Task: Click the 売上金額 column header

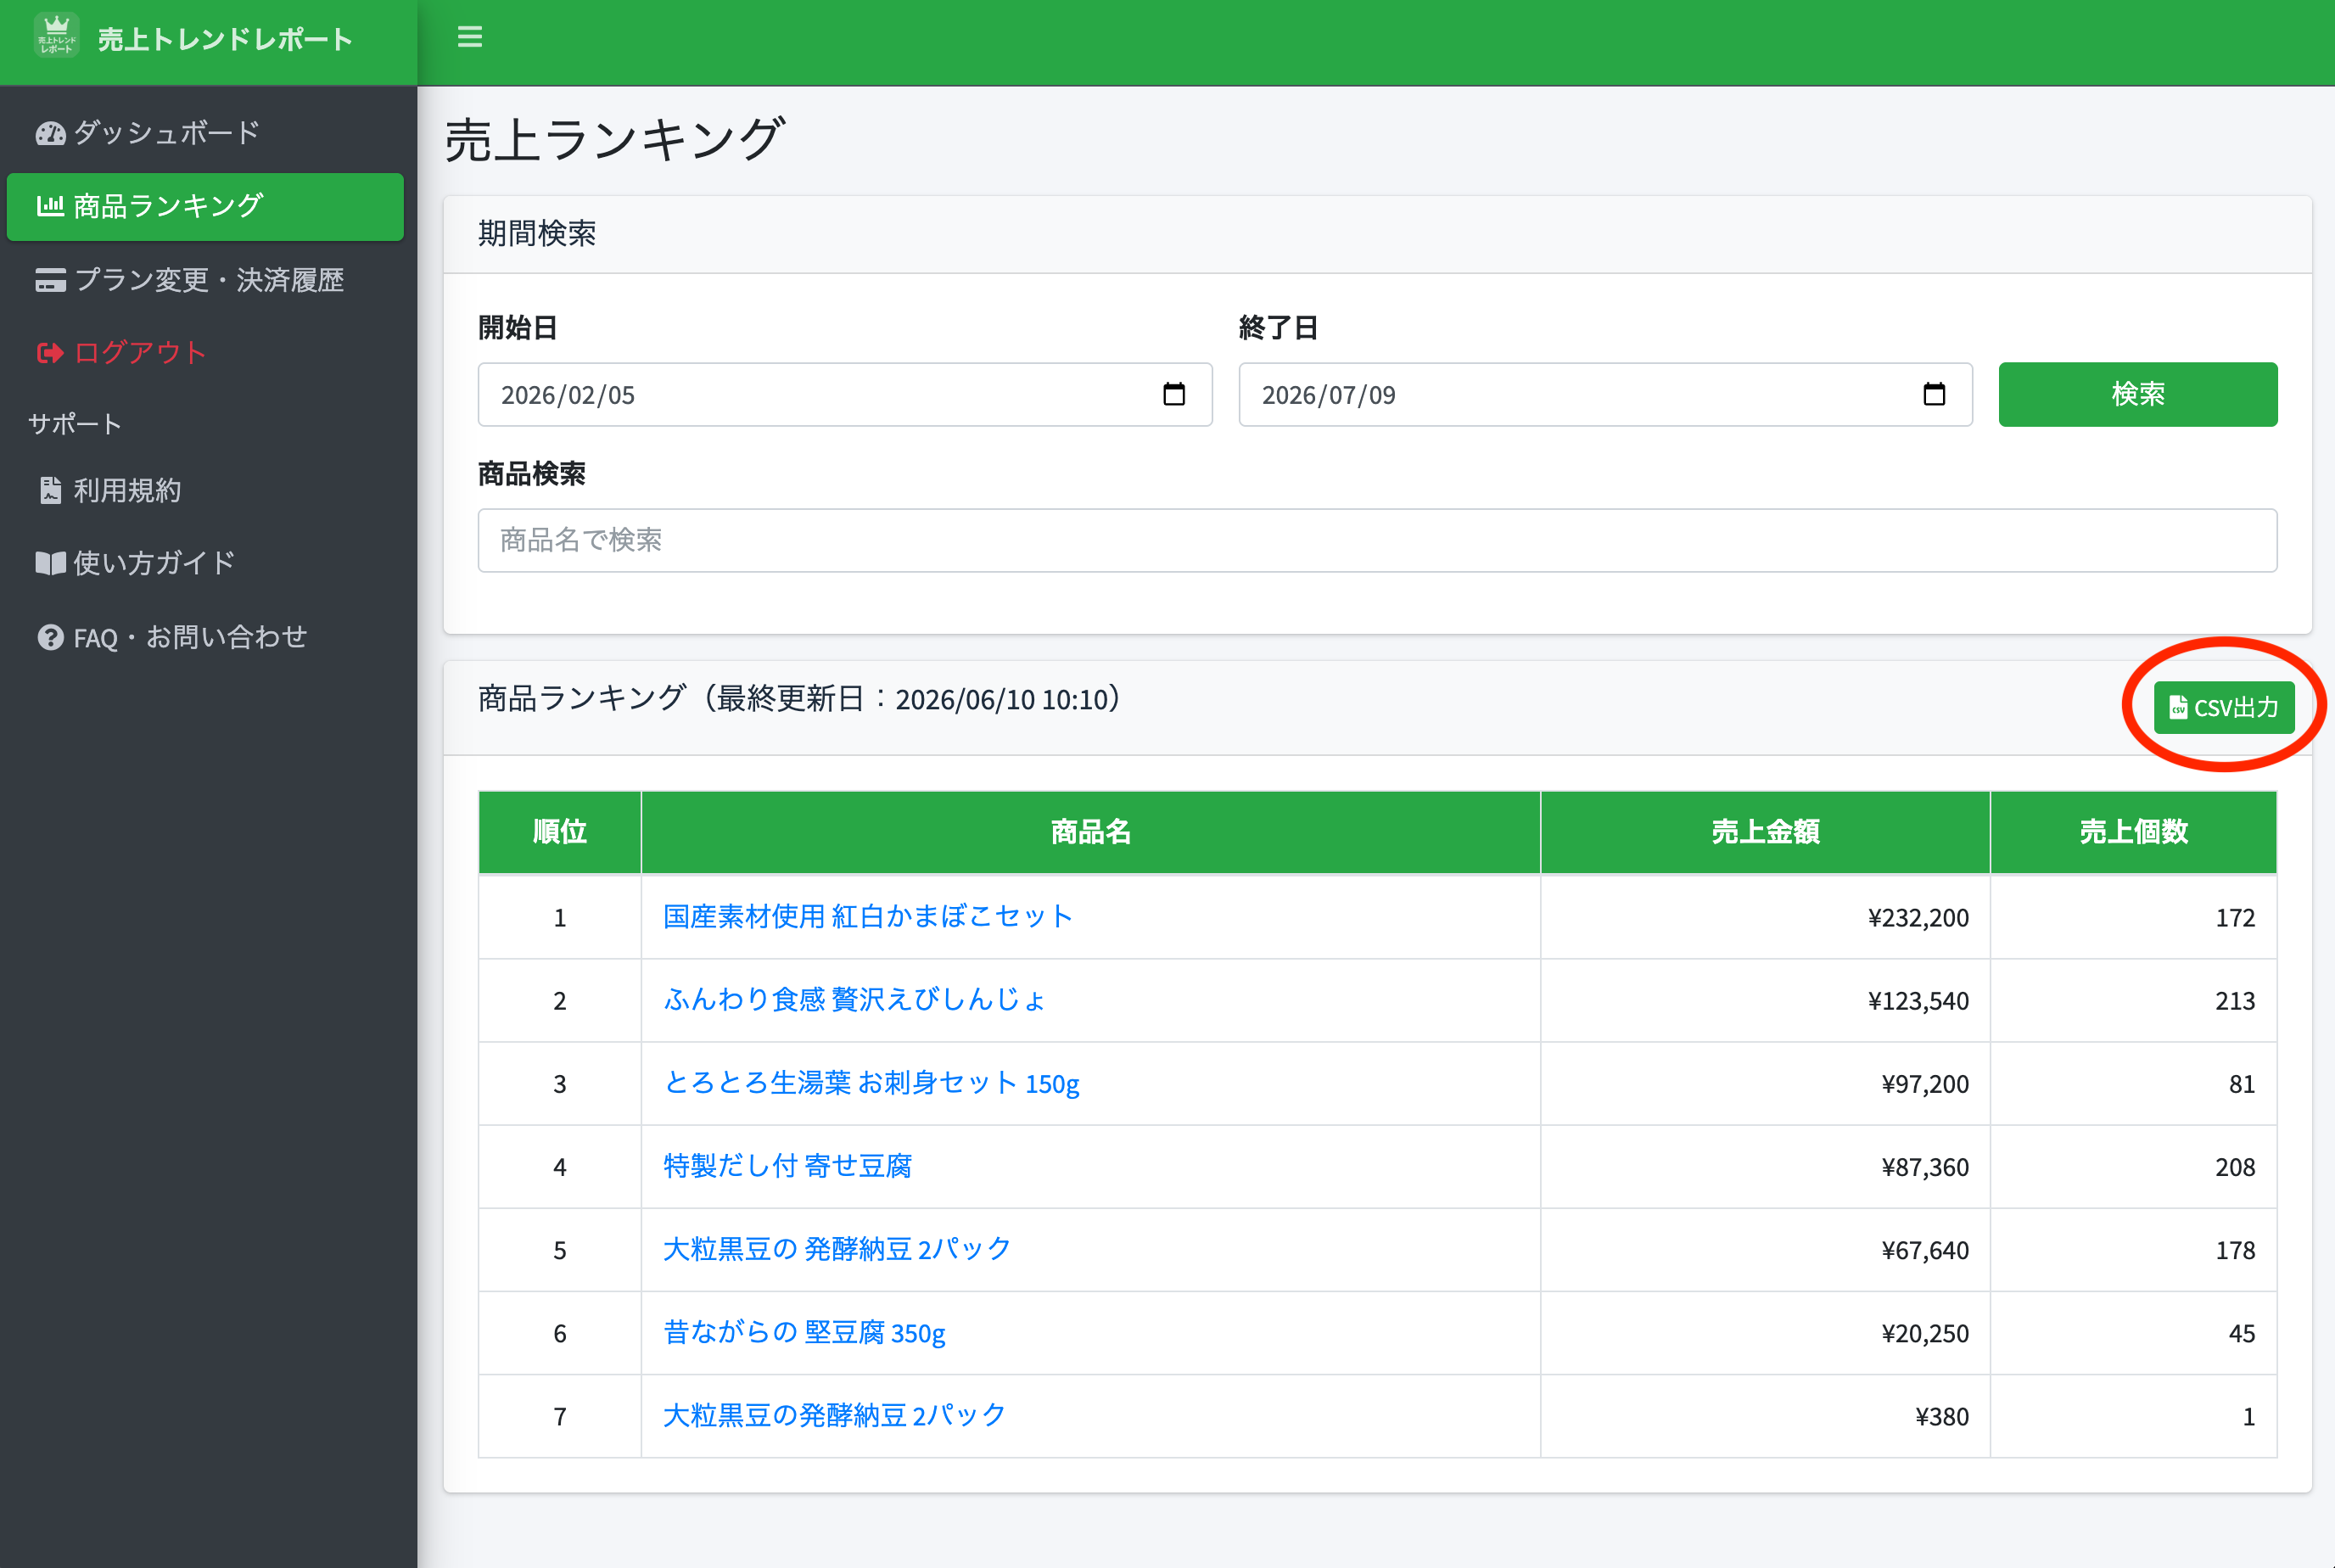Action: (1765, 832)
